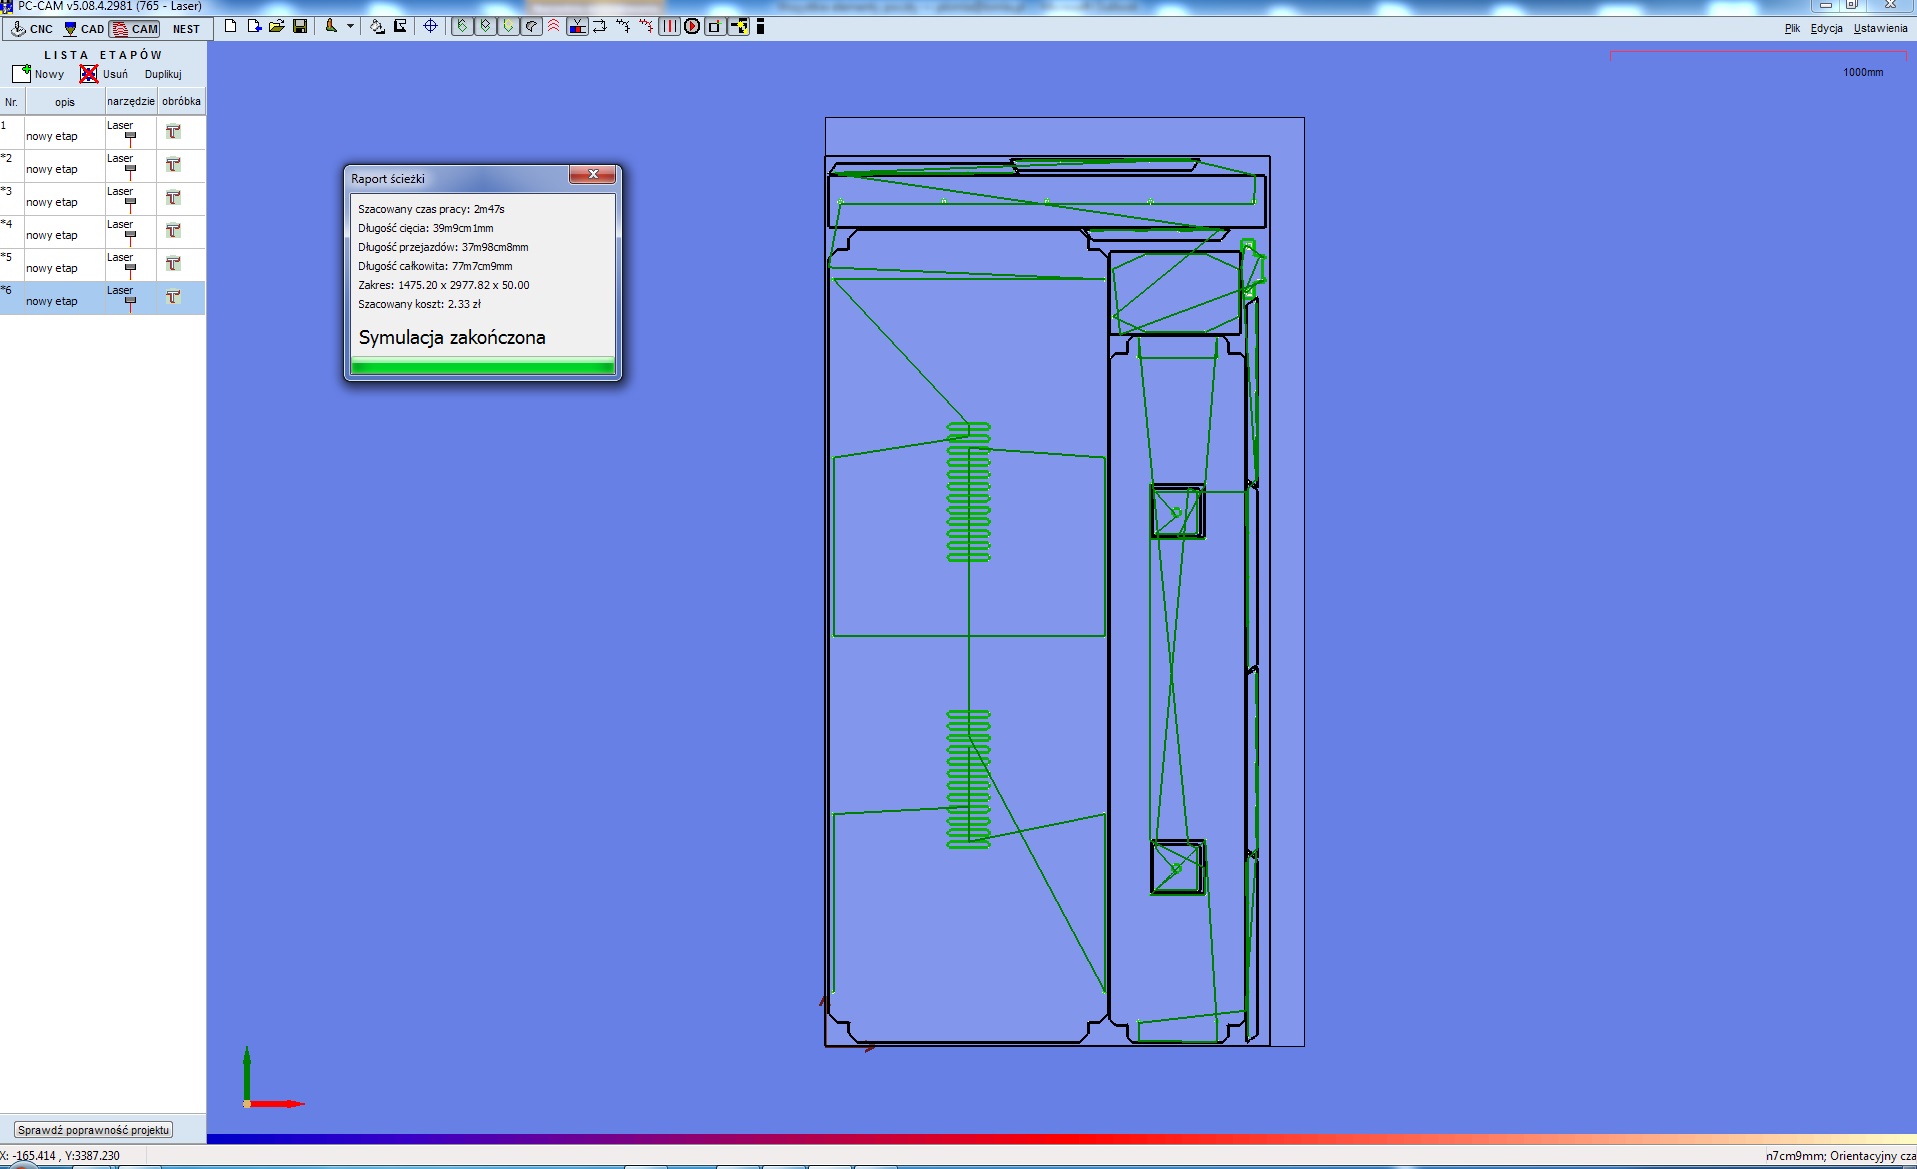
Task: Click the red dotted path order icon
Action: pyautogui.click(x=646, y=26)
